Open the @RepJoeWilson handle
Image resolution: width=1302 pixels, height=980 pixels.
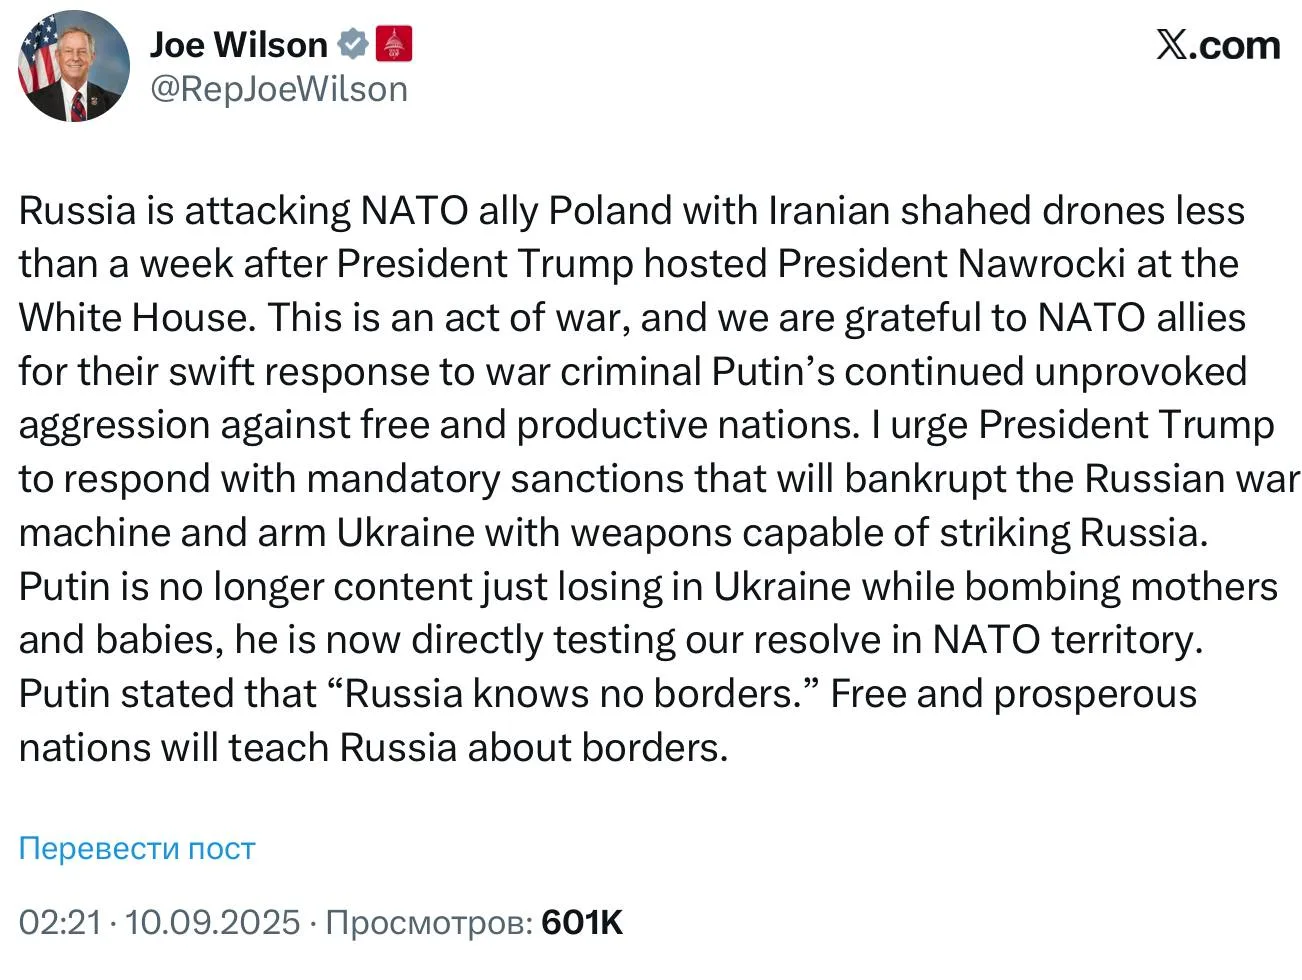coord(278,89)
